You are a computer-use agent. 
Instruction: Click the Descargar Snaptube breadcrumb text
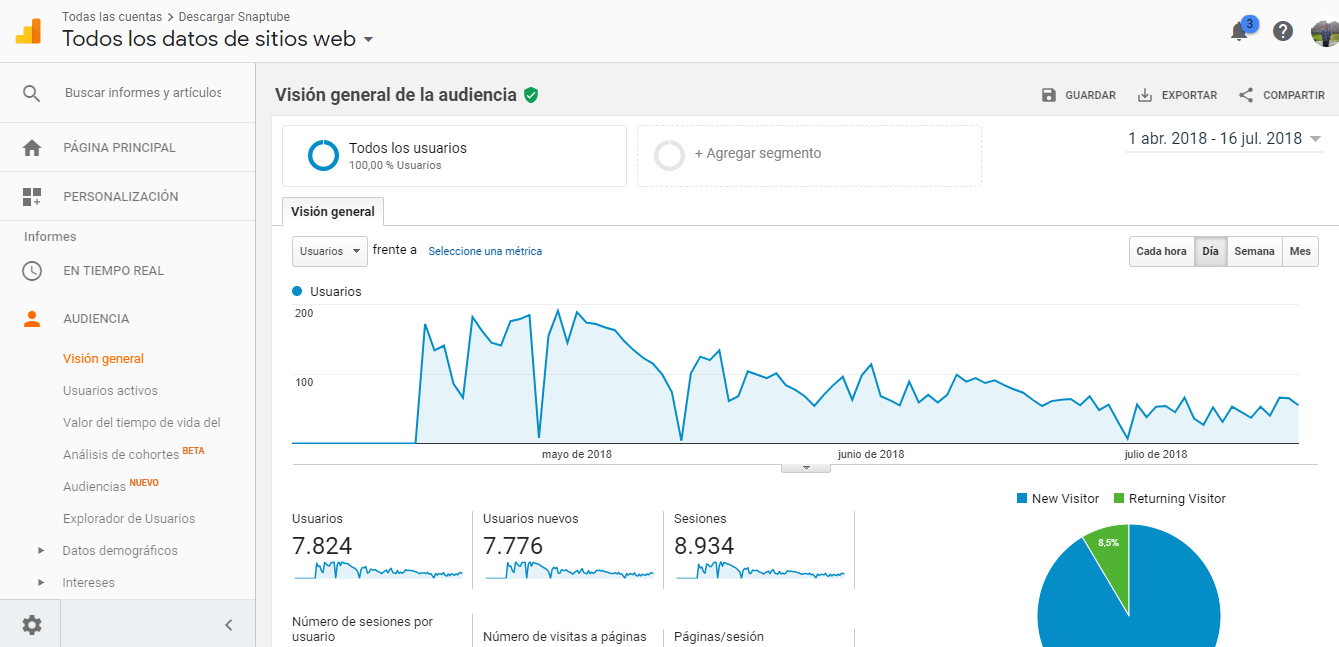click(x=235, y=17)
